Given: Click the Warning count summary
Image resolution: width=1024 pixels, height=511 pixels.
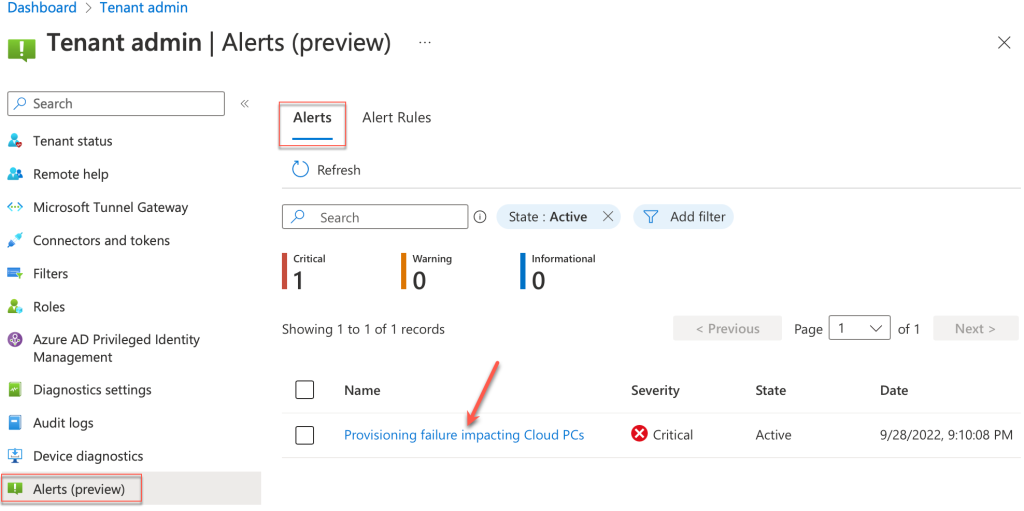Looking at the screenshot, I should coord(426,271).
